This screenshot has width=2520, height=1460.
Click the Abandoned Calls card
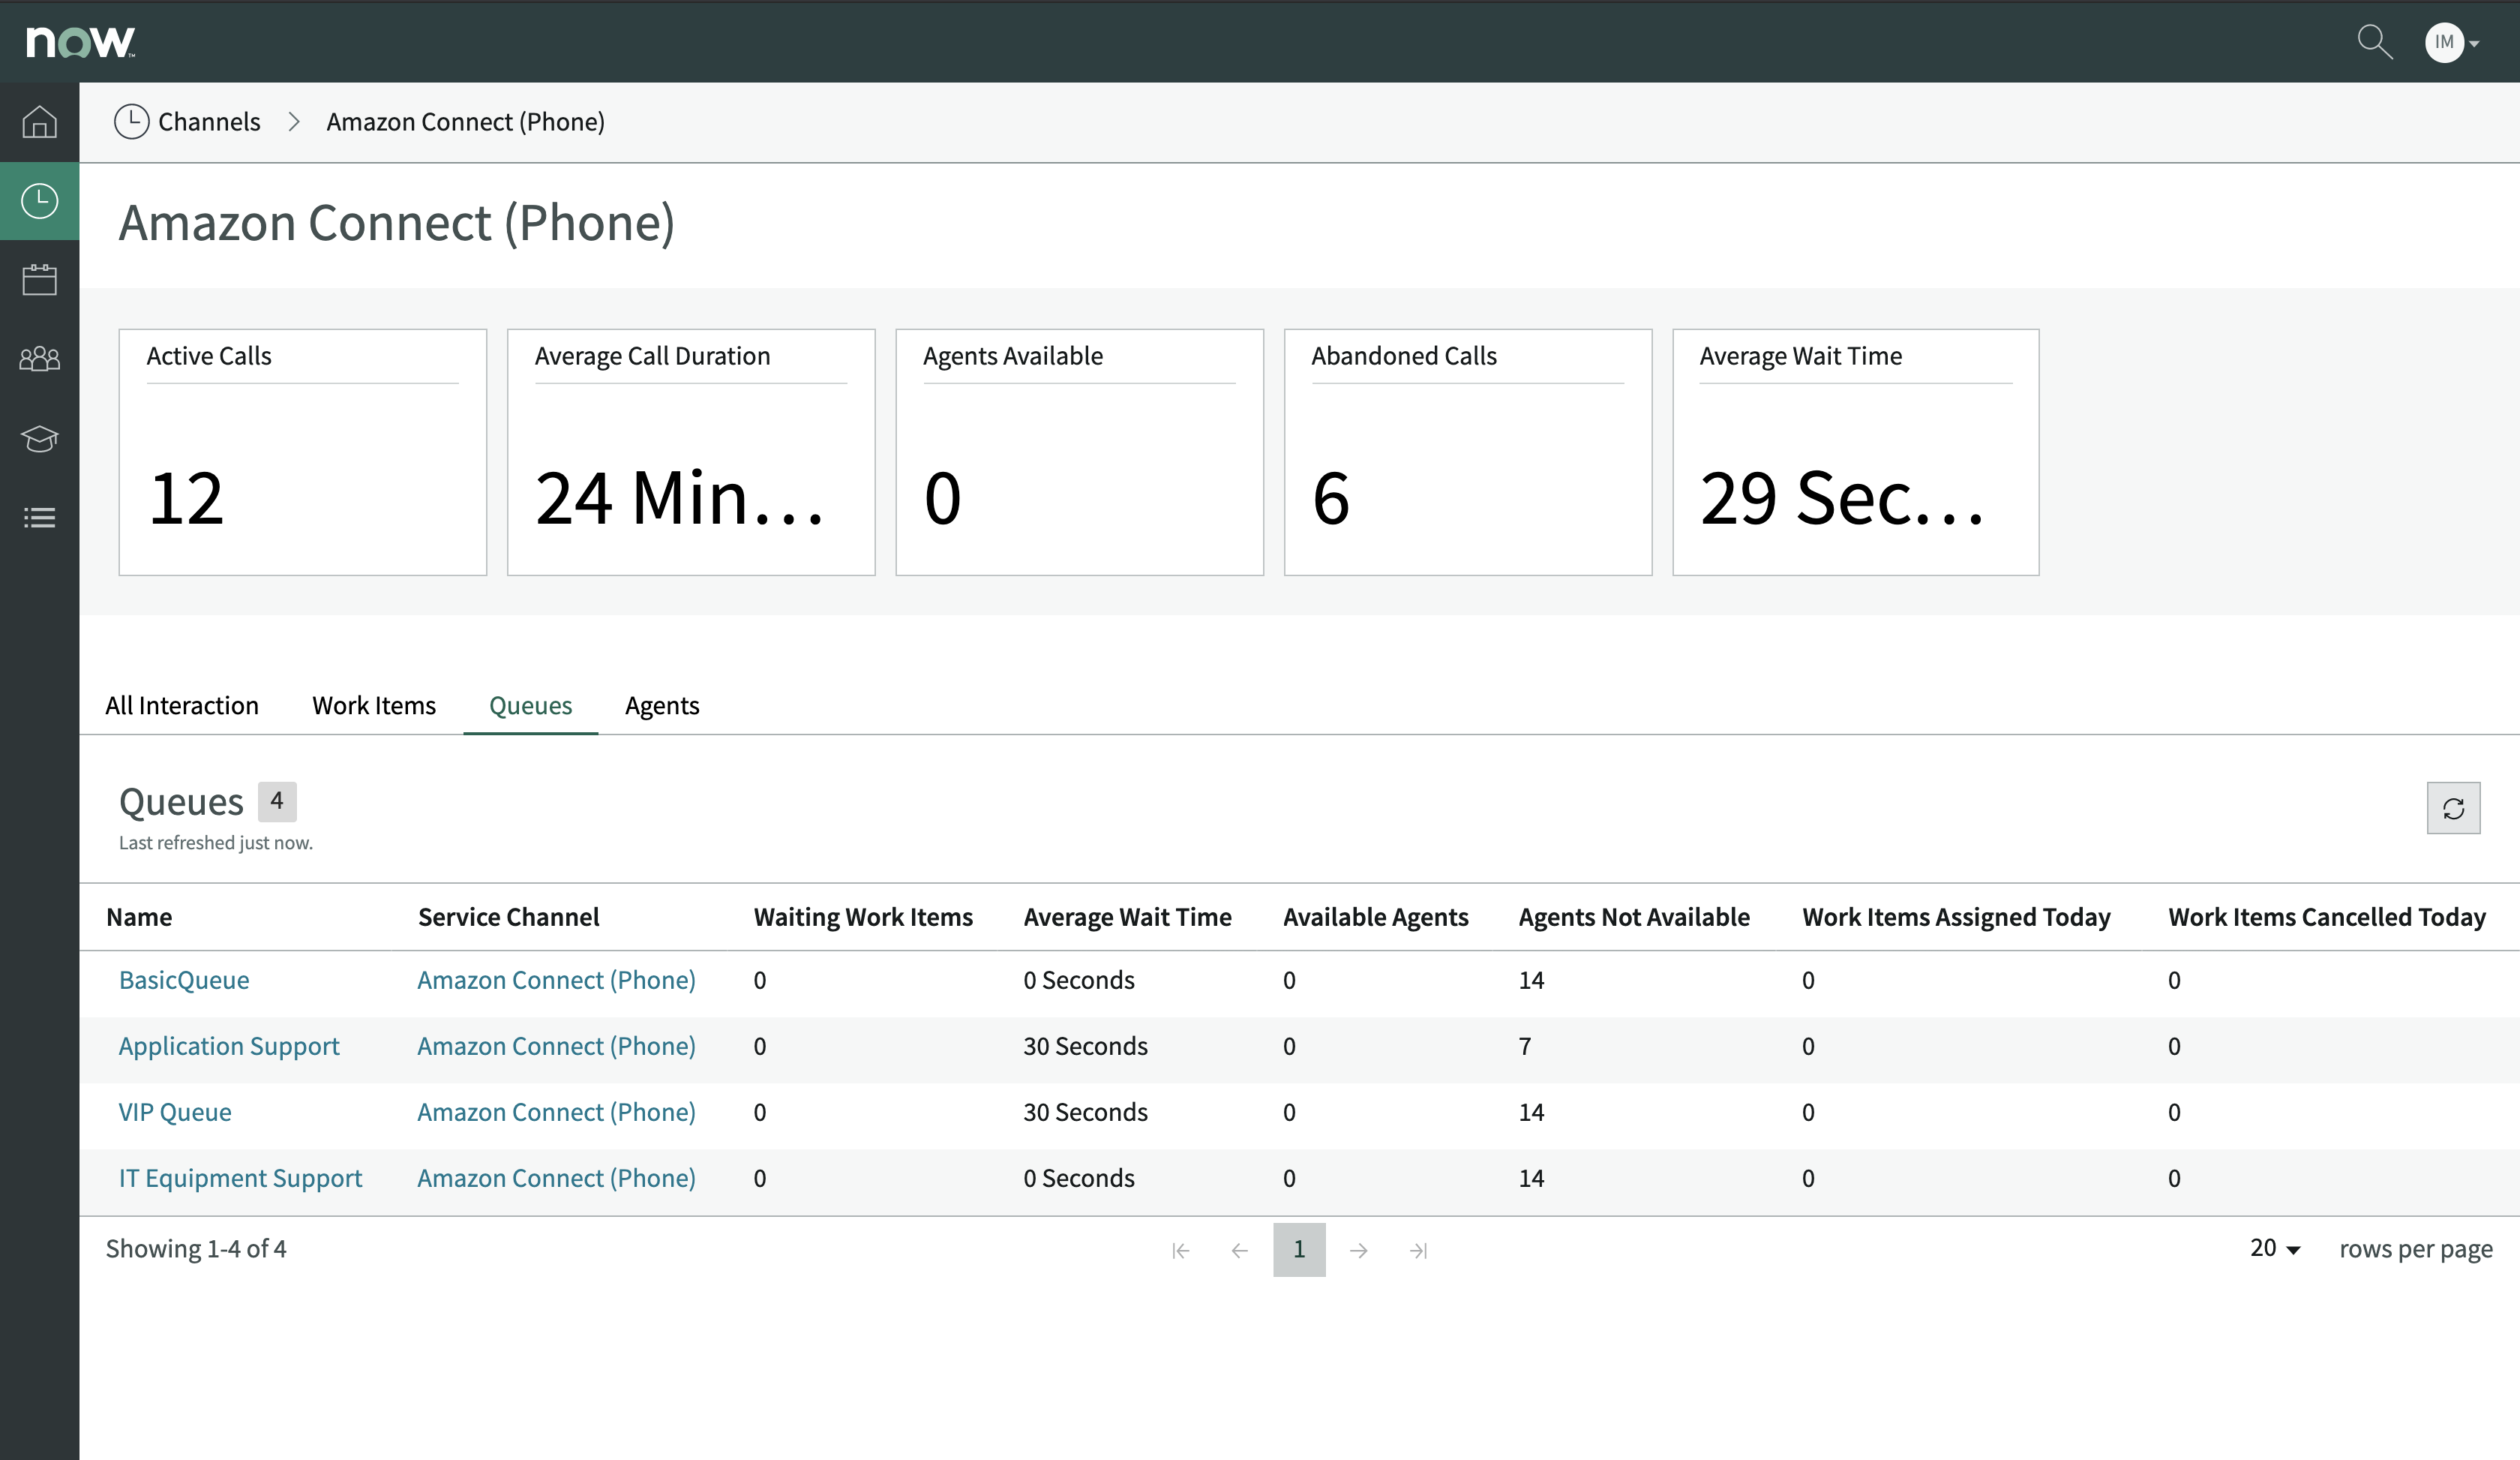pyautogui.click(x=1468, y=452)
